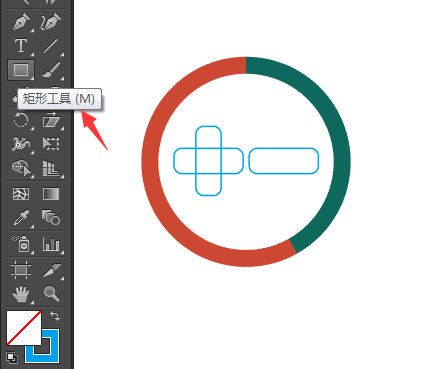
Task: Select the Curvature tool
Action: [x=51, y=22]
